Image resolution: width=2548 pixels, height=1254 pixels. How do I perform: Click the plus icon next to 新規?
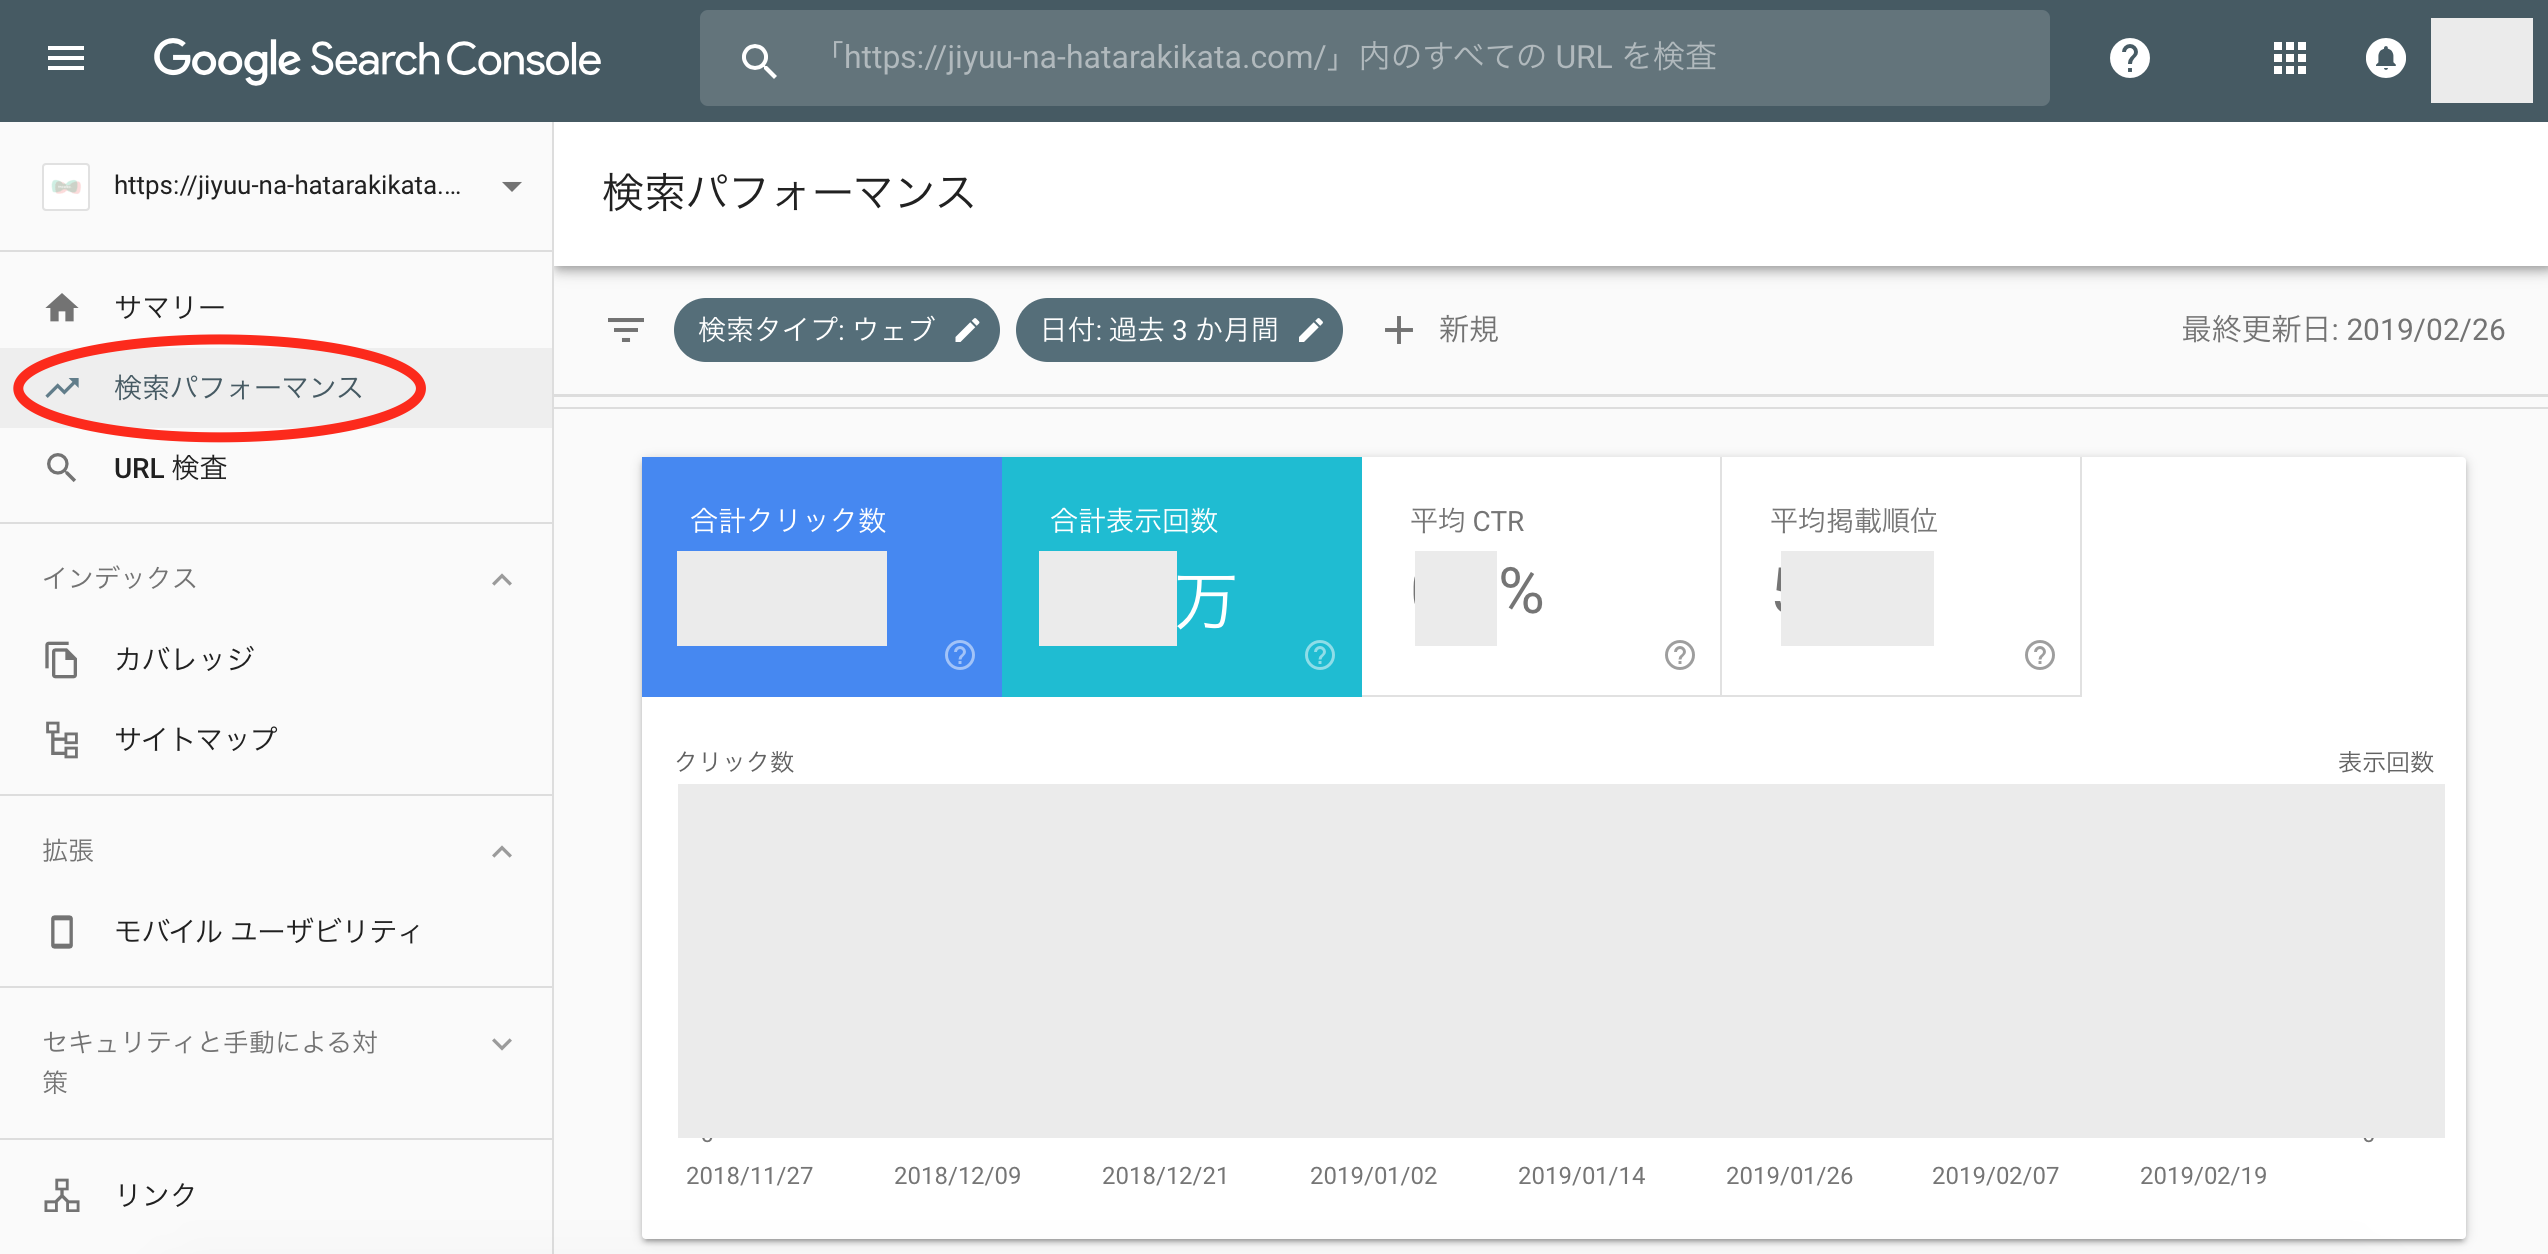[1398, 329]
